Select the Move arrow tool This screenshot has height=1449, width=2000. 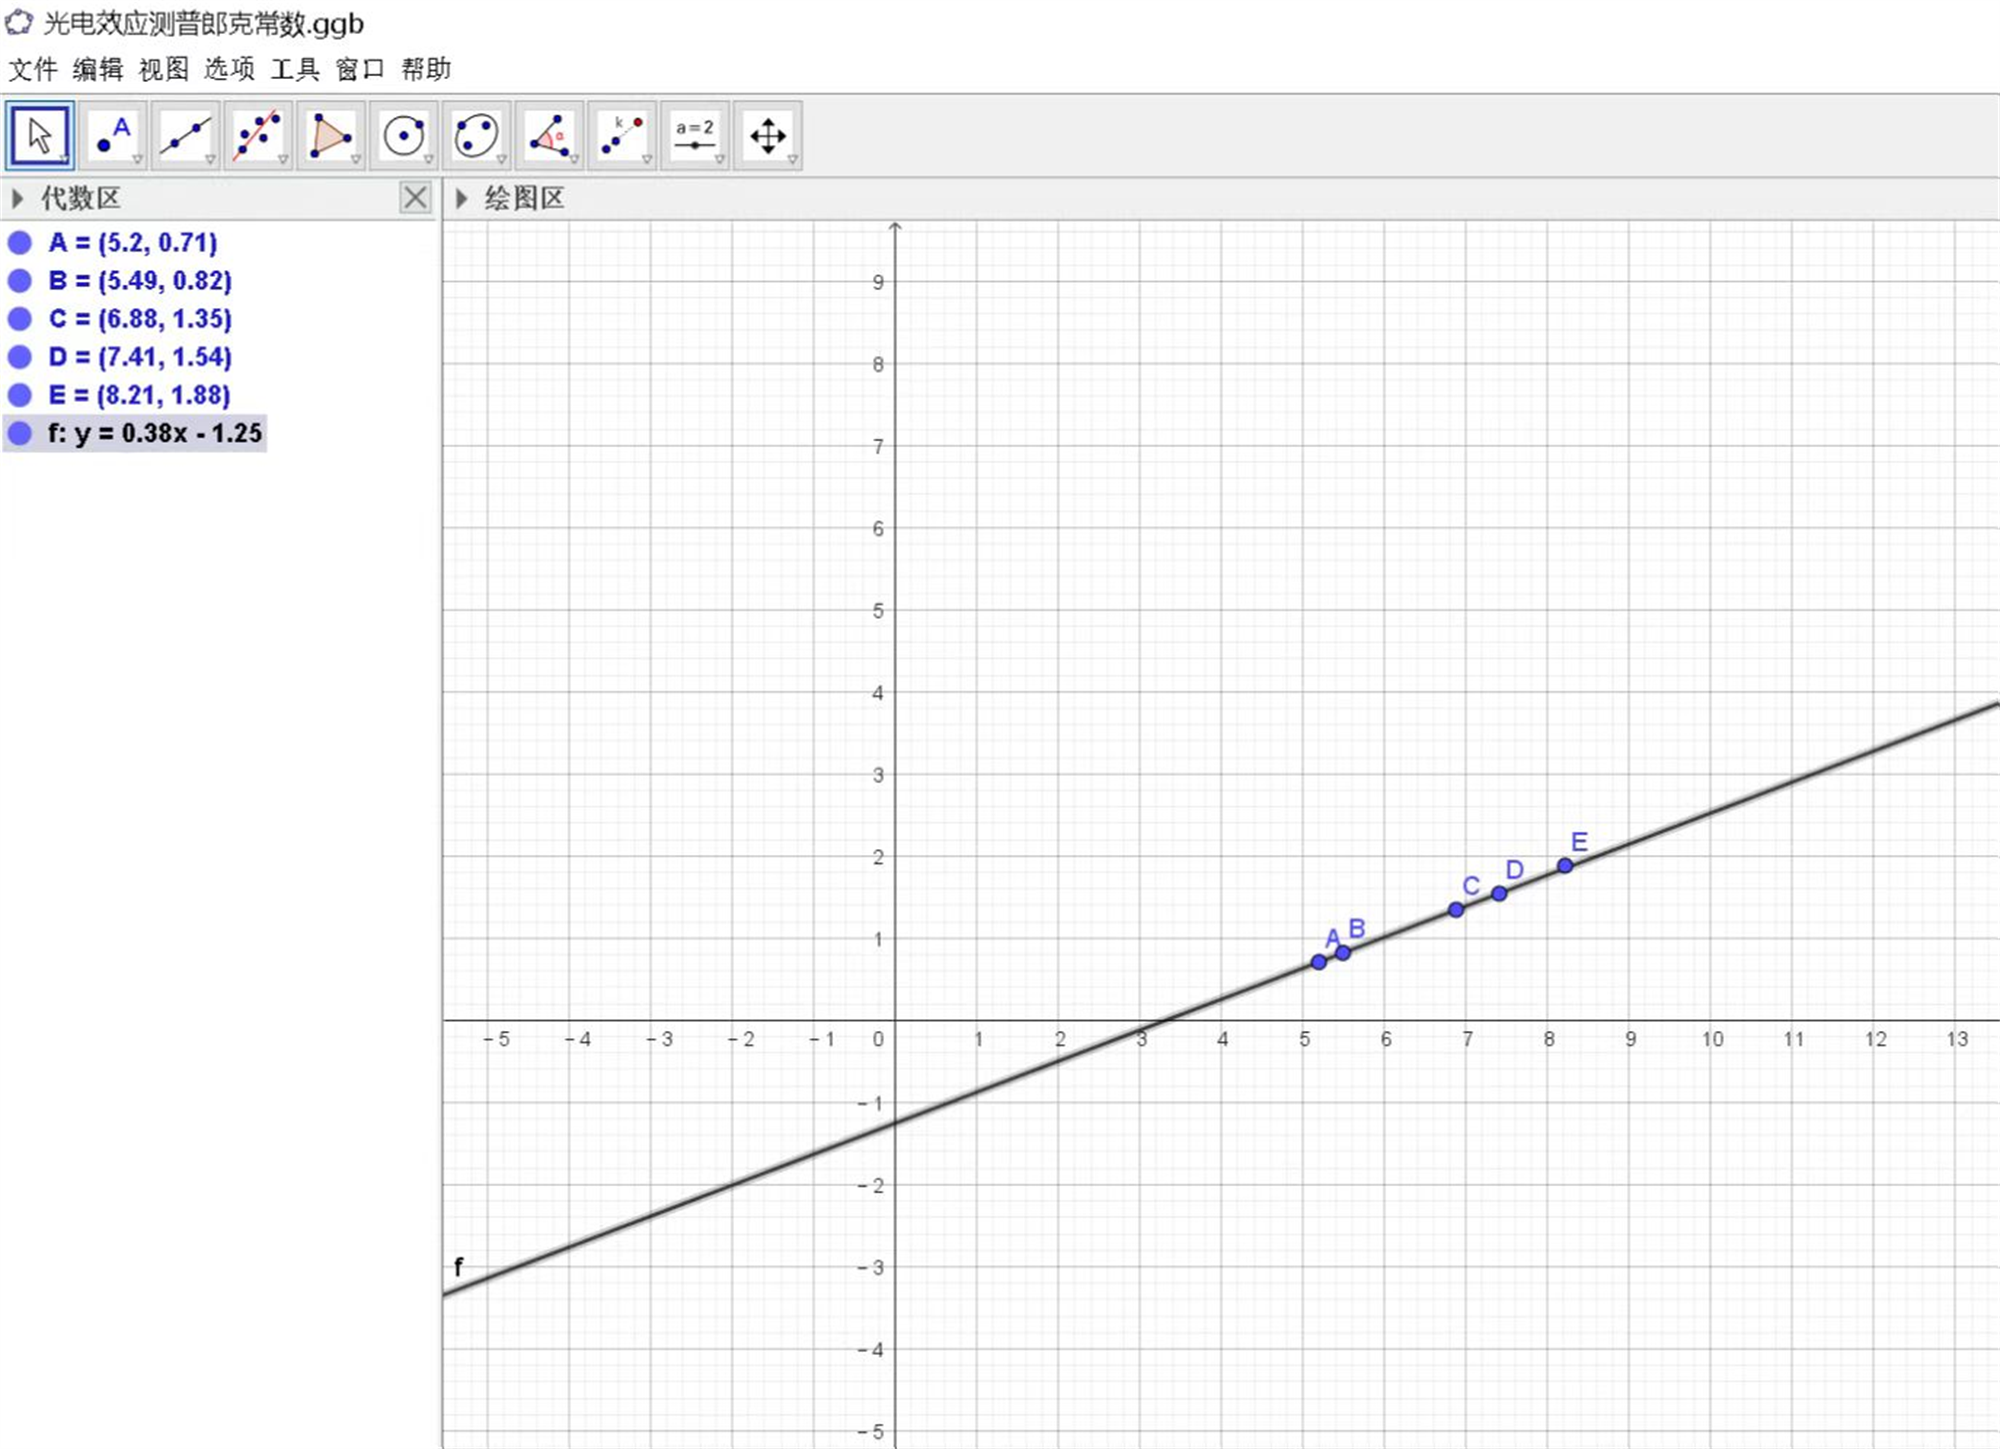pyautogui.click(x=40, y=135)
